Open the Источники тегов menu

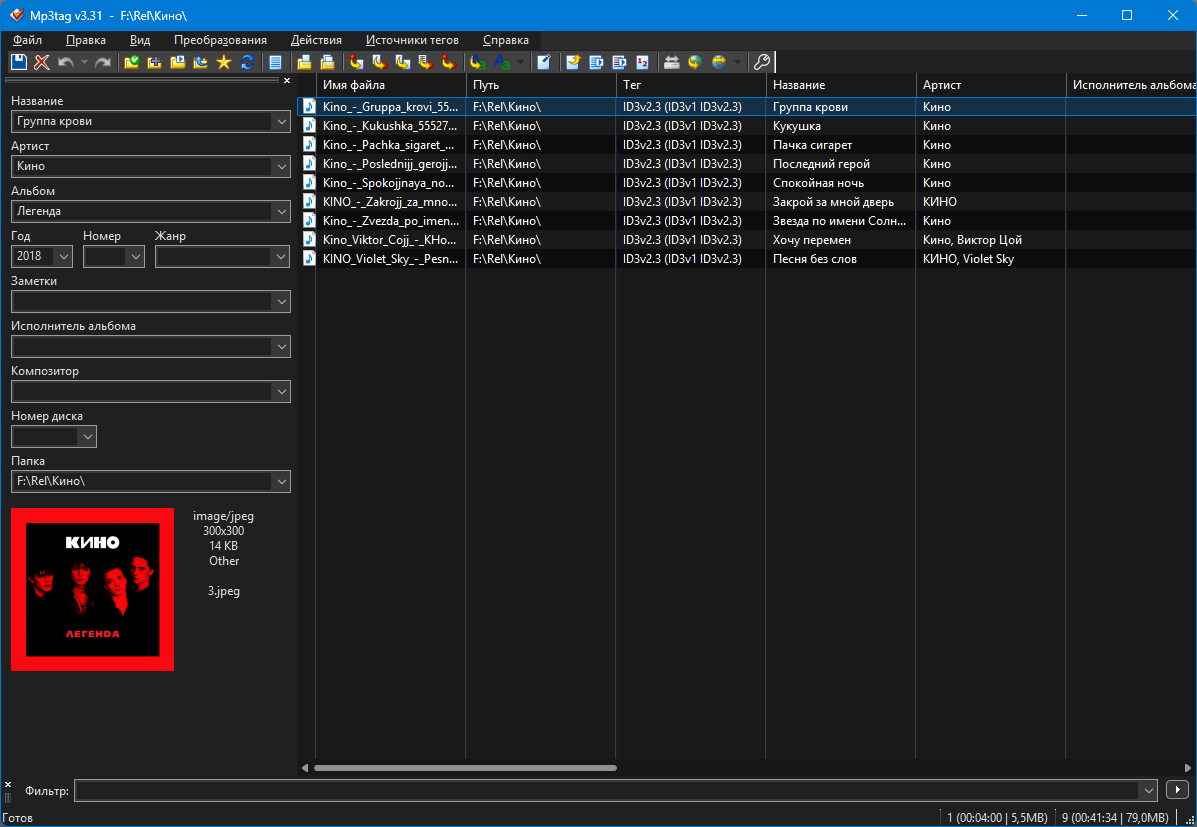412,40
